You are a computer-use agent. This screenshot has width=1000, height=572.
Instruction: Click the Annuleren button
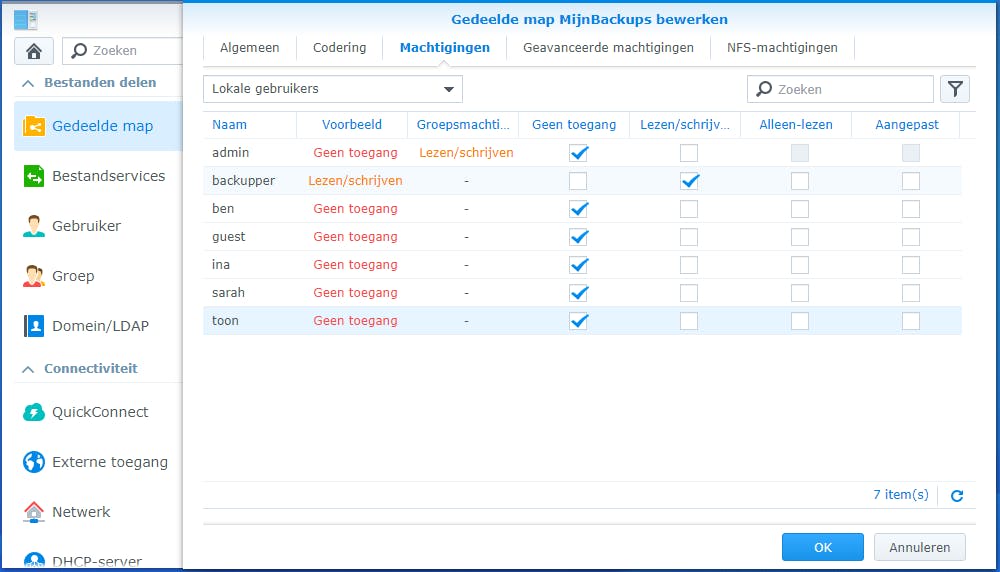[x=919, y=547]
